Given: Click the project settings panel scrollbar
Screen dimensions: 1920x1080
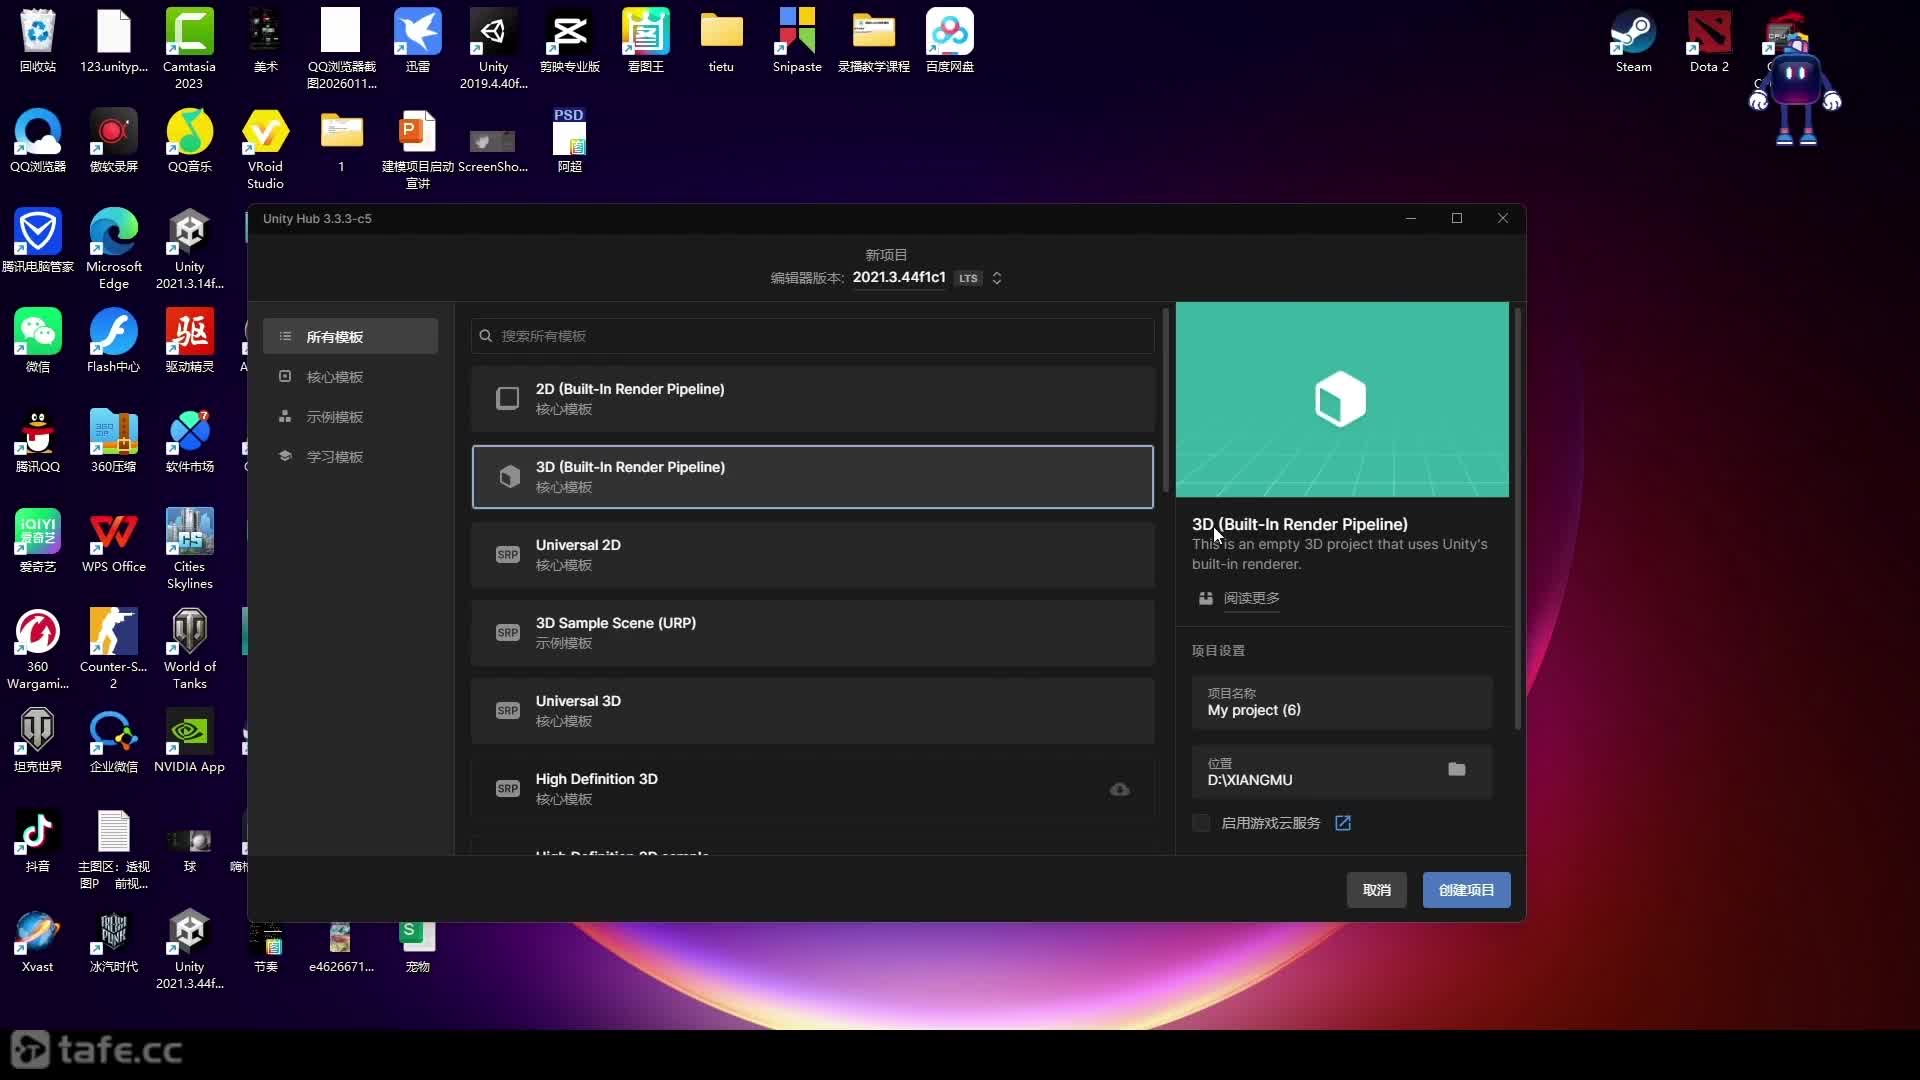Looking at the screenshot, I should pos(1518,519).
